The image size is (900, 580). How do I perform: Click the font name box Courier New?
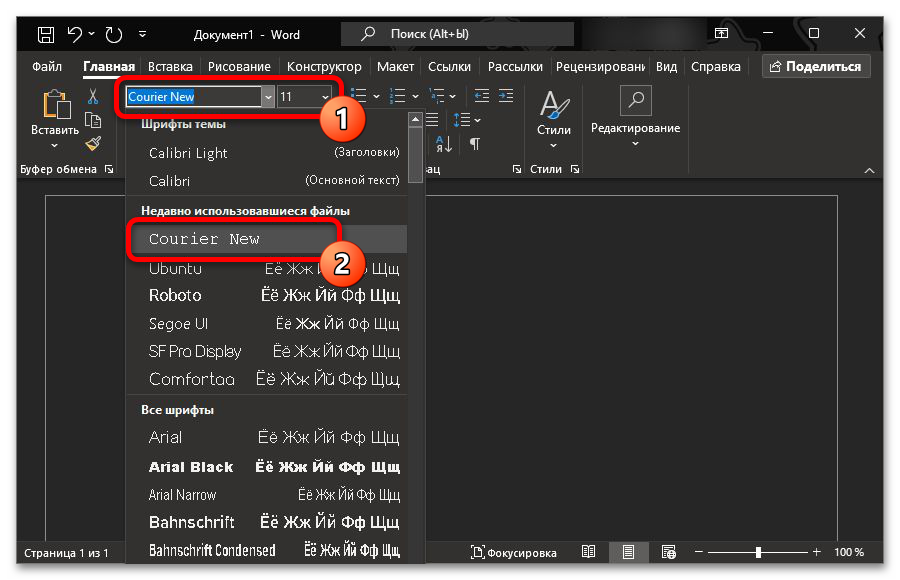click(193, 96)
